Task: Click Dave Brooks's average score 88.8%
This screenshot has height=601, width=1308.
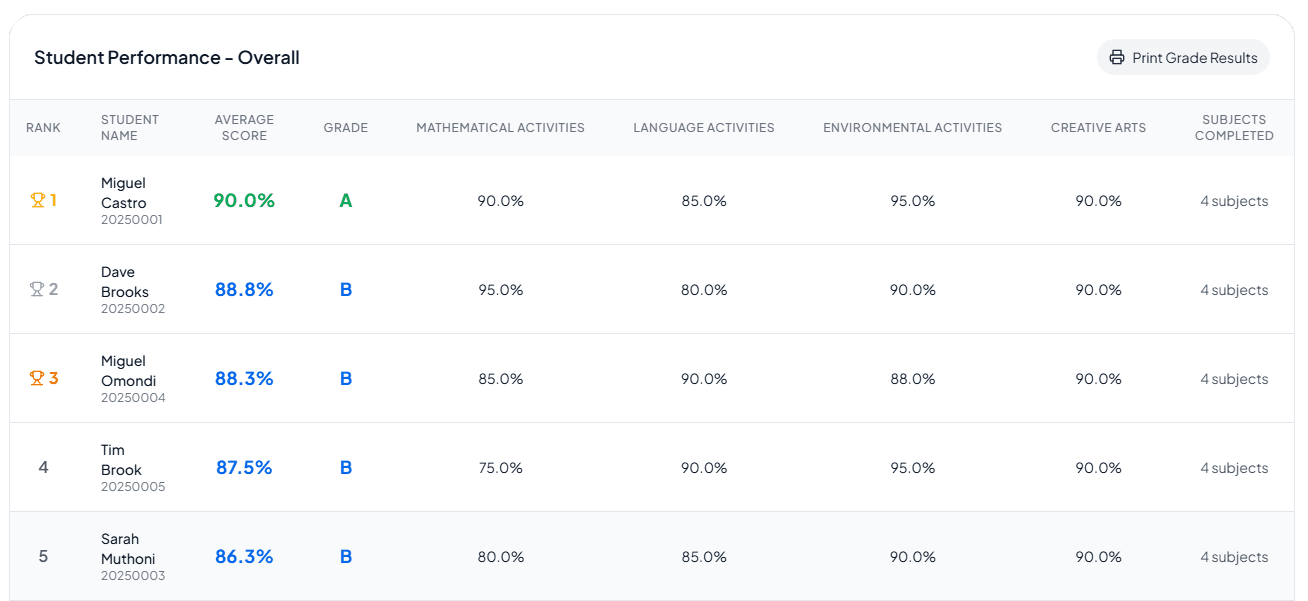Action: (x=243, y=289)
